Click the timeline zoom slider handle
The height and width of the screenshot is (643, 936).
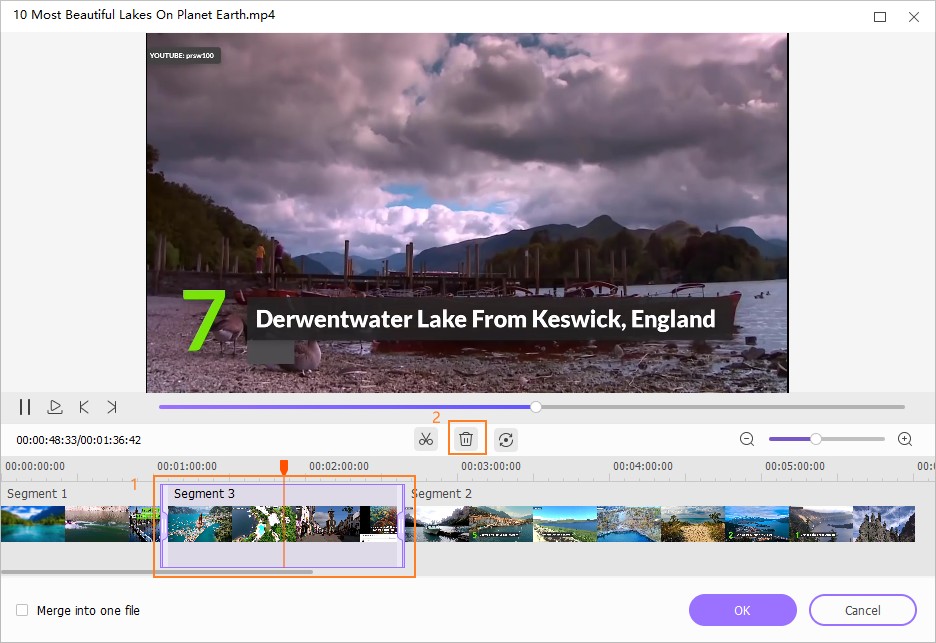816,439
